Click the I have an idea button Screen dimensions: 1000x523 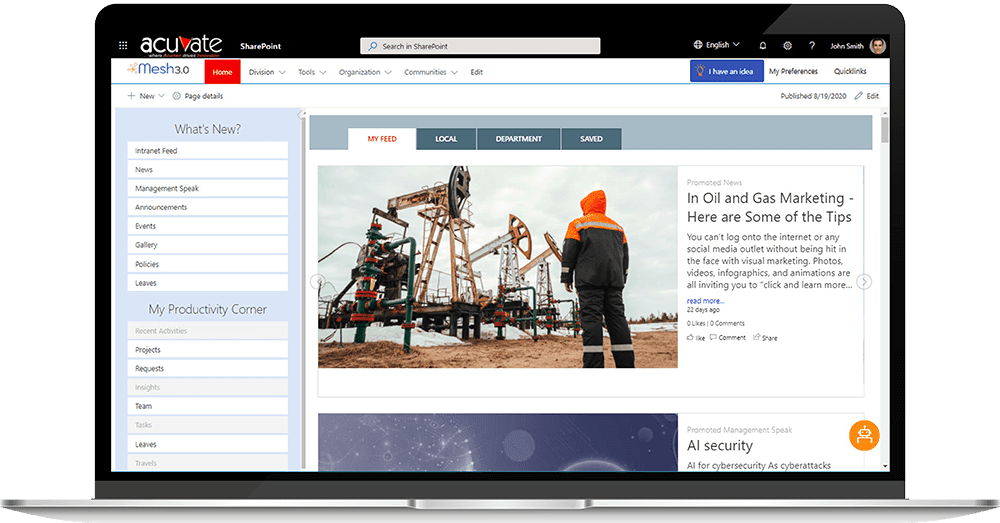727,72
